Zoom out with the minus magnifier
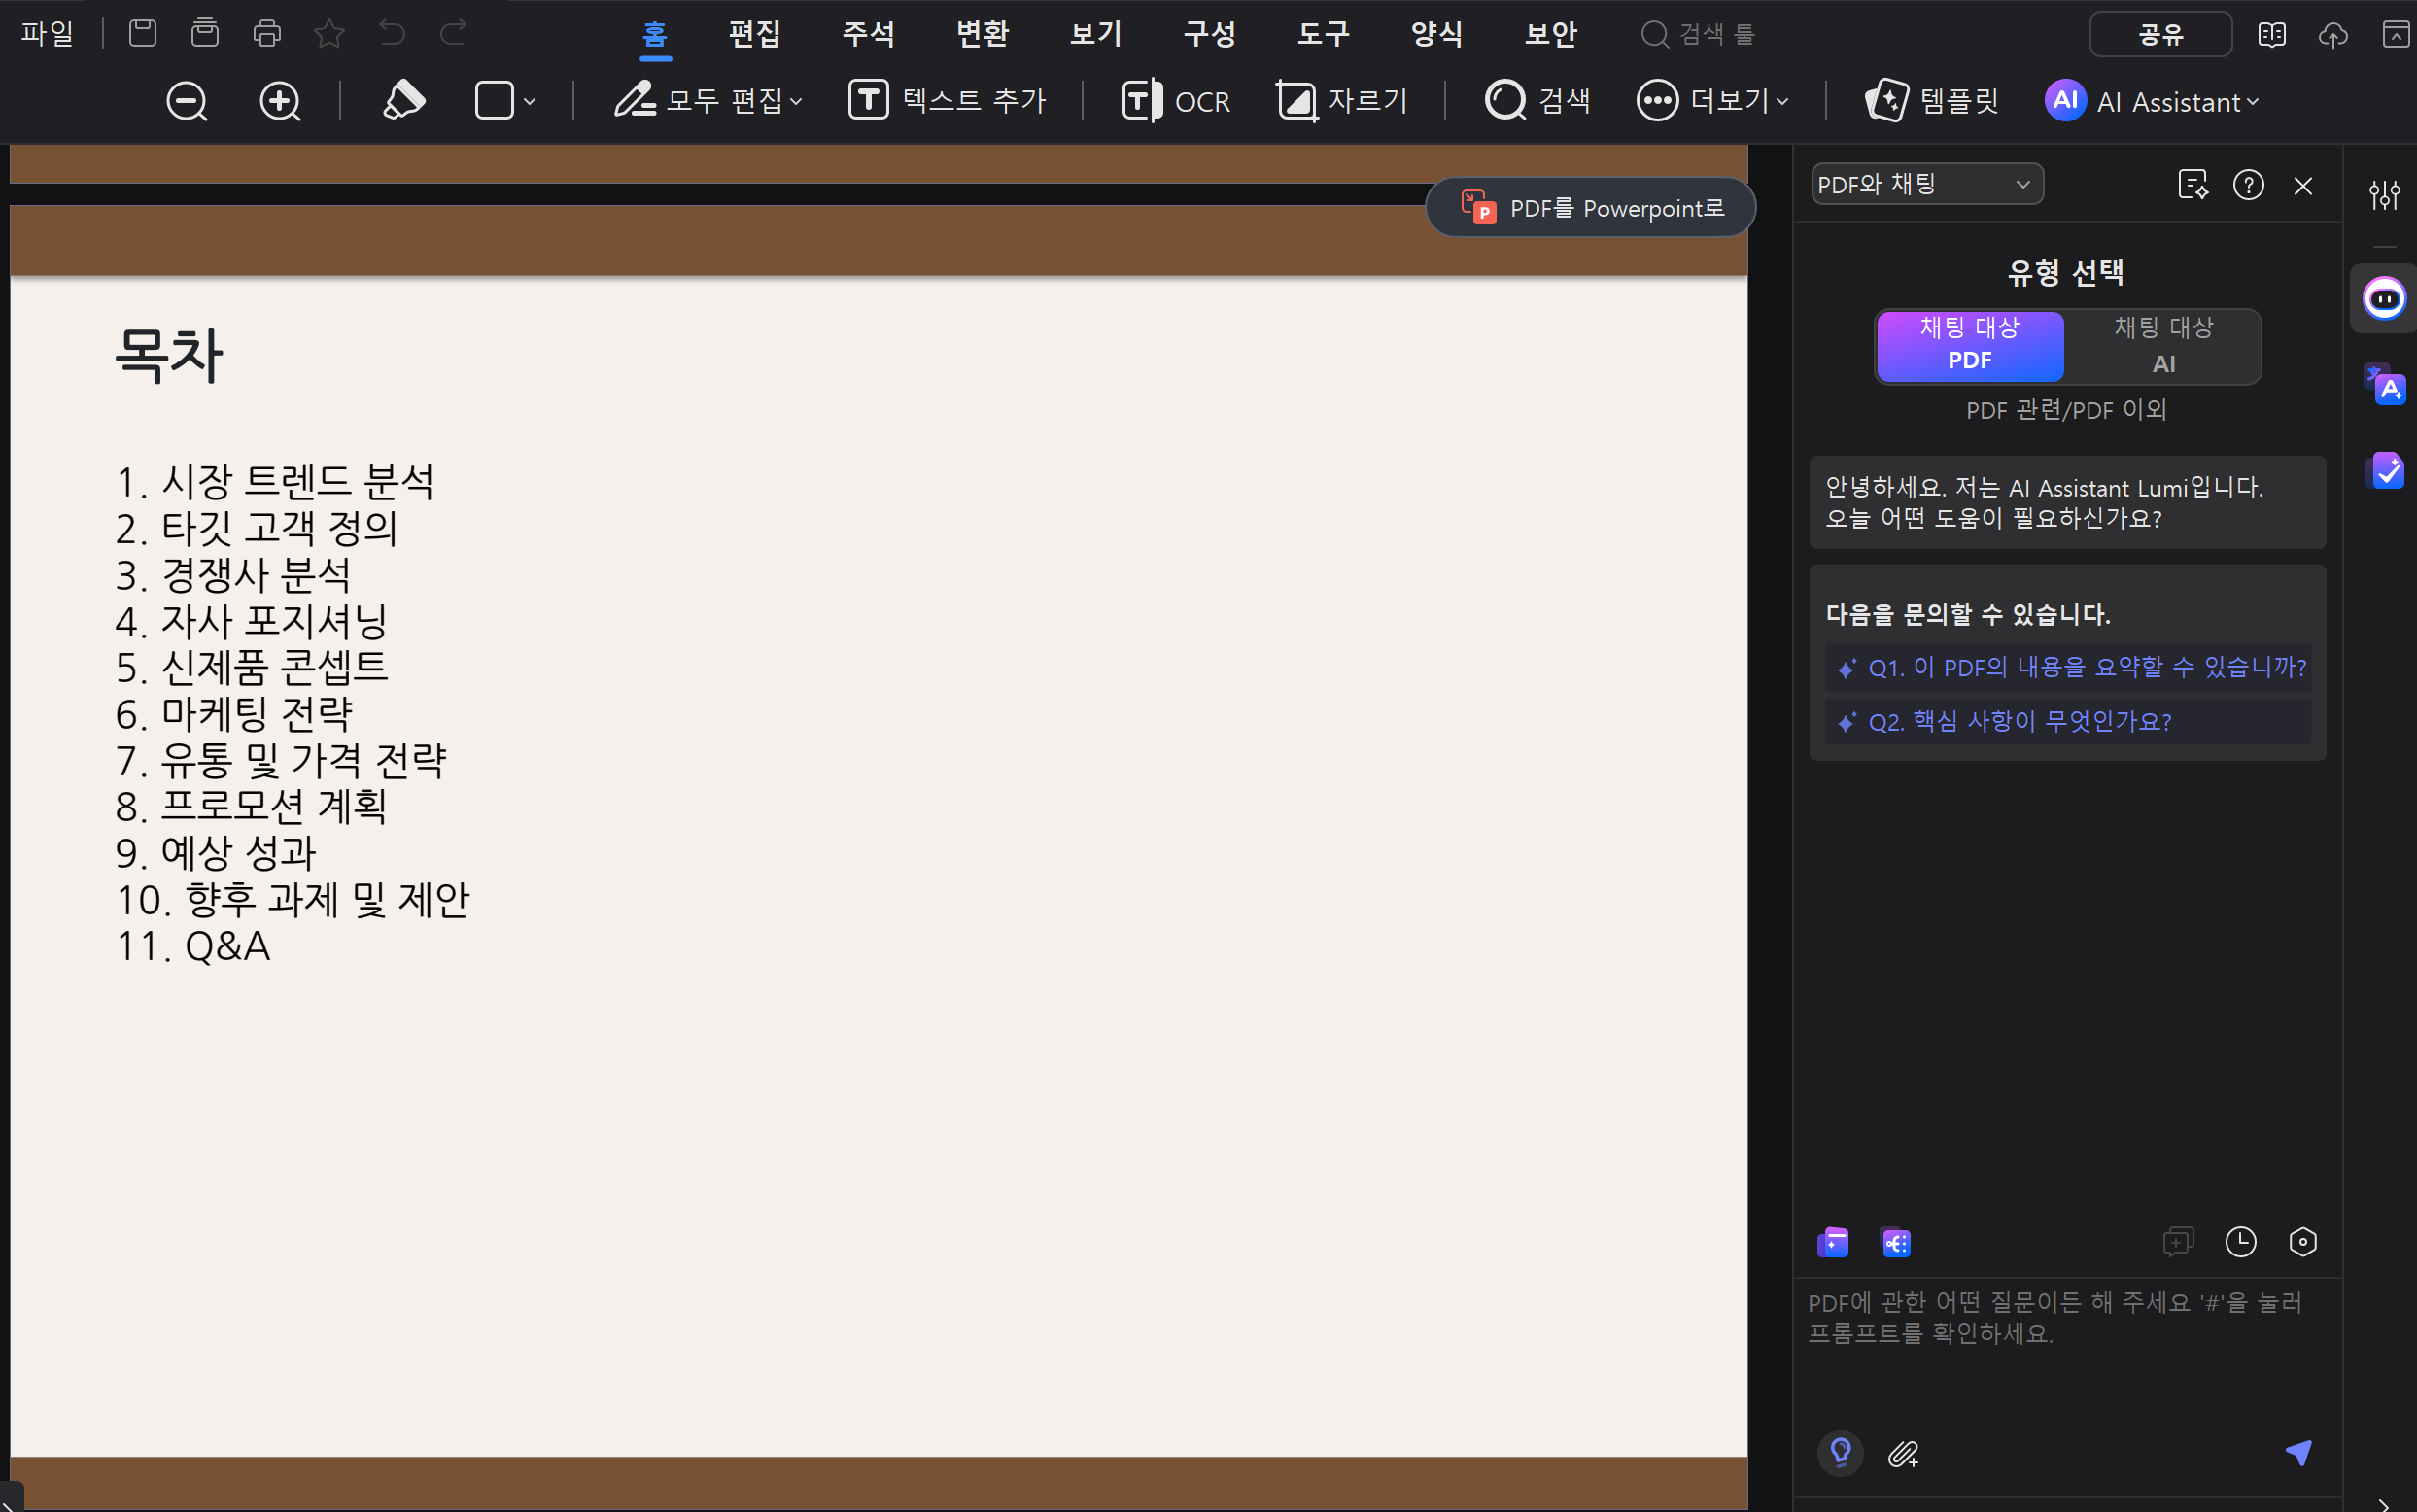2417x1512 pixels. (x=187, y=101)
